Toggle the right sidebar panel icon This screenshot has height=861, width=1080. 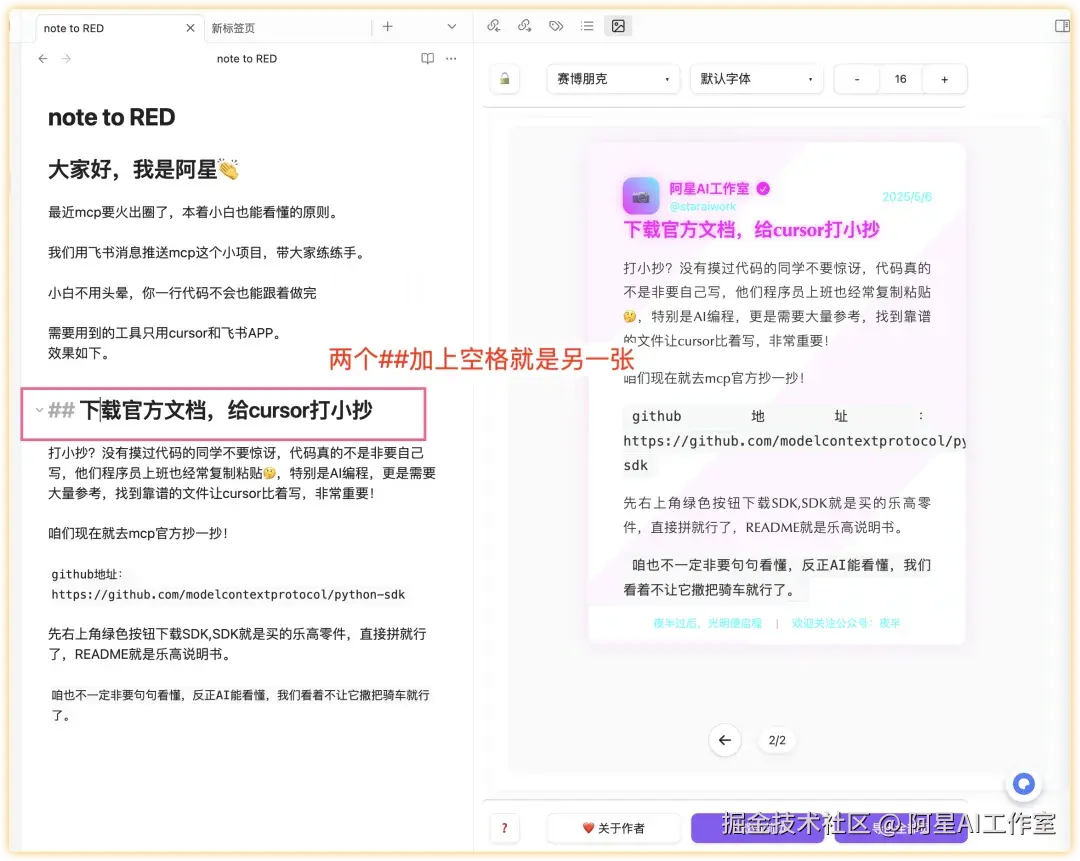[1062, 26]
